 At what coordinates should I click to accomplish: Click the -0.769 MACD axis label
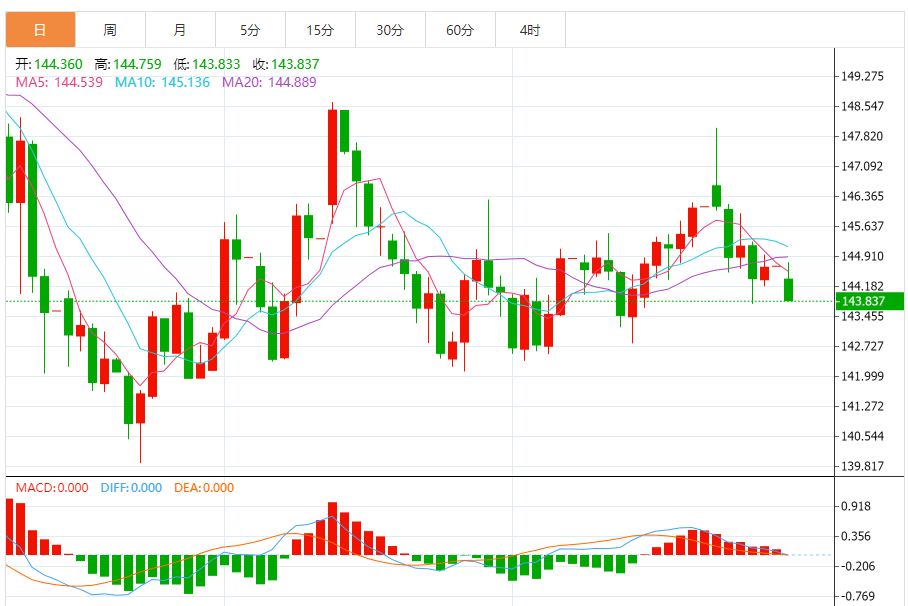coord(858,596)
